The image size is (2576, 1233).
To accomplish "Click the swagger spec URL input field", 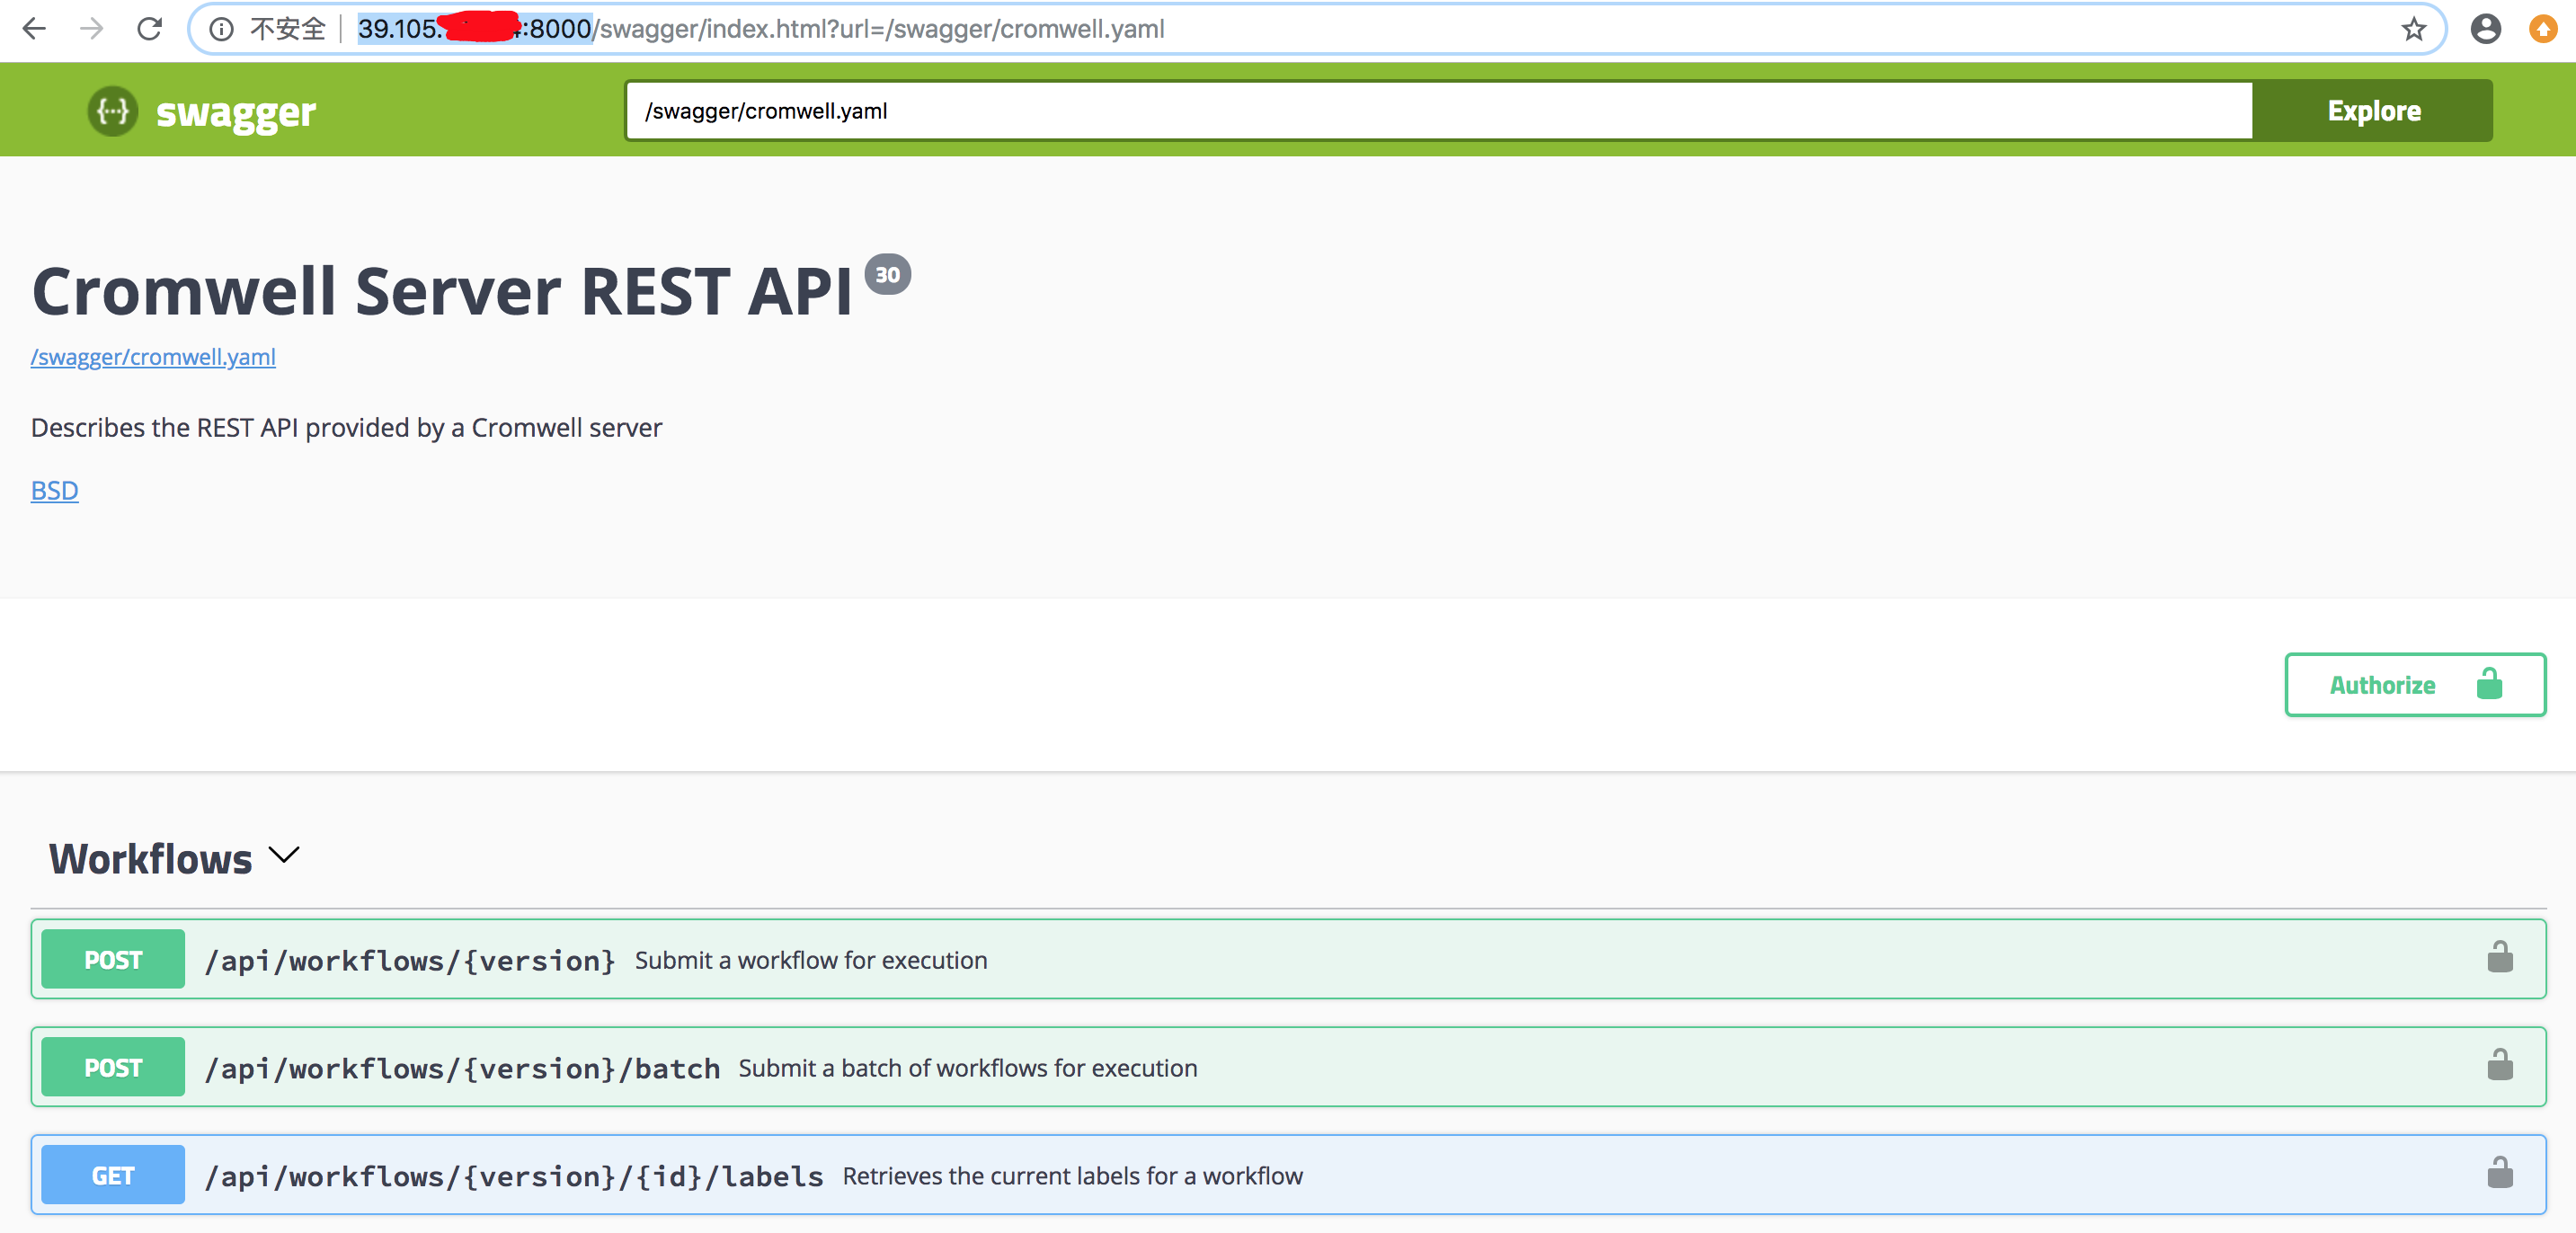I will click(x=1437, y=111).
